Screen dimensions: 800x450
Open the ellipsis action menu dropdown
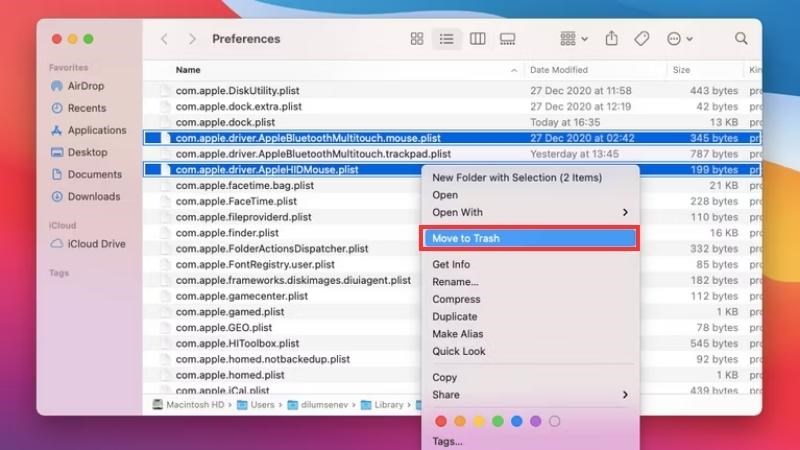pyautogui.click(x=679, y=39)
